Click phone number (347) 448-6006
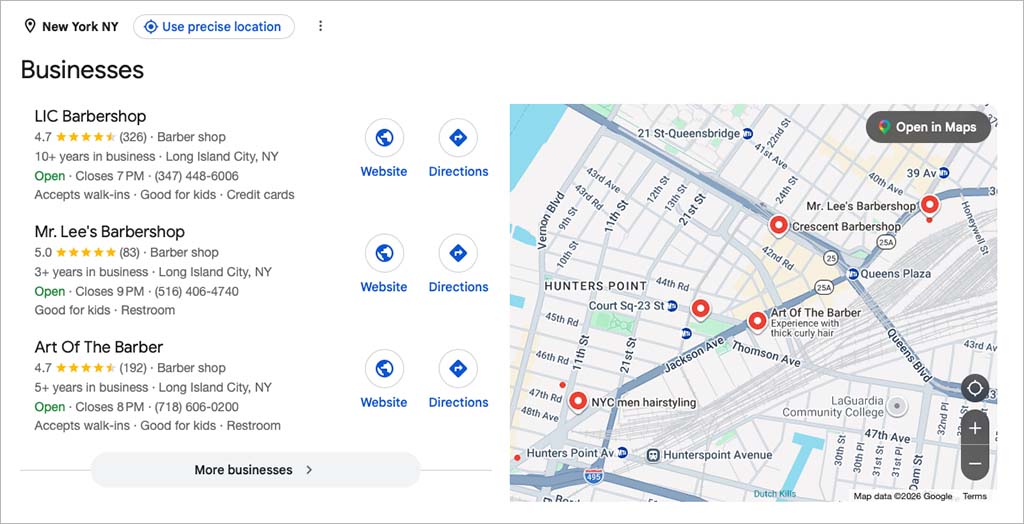 [197, 176]
